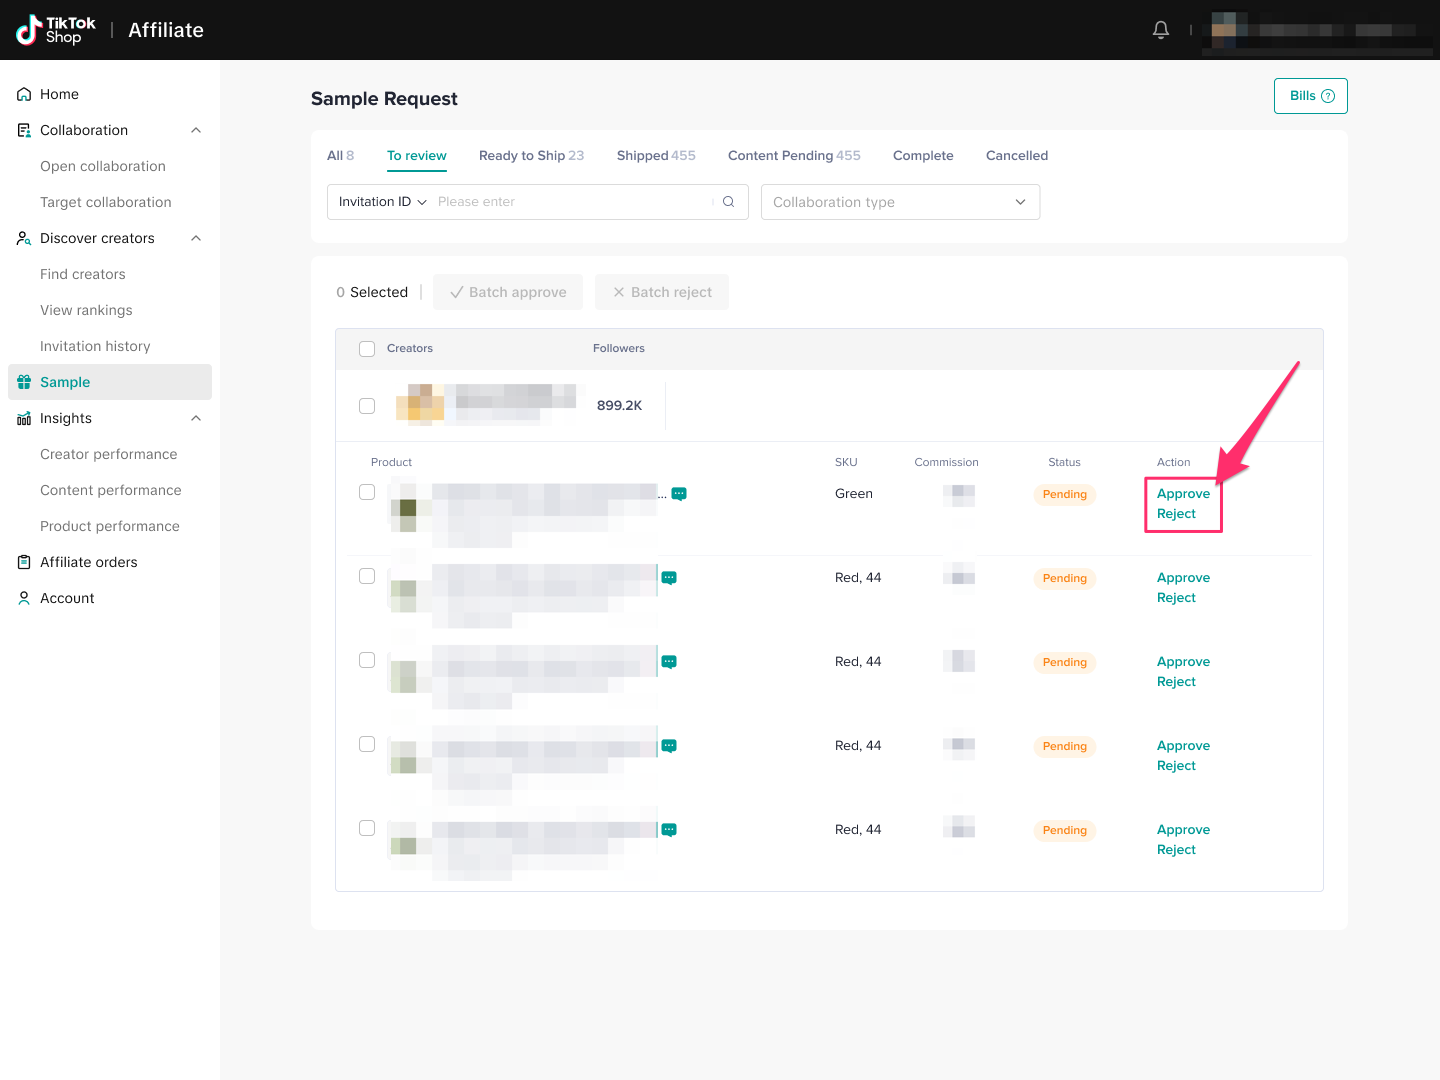1440x1080 pixels.
Task: Open the Collaboration type dropdown
Action: click(900, 202)
